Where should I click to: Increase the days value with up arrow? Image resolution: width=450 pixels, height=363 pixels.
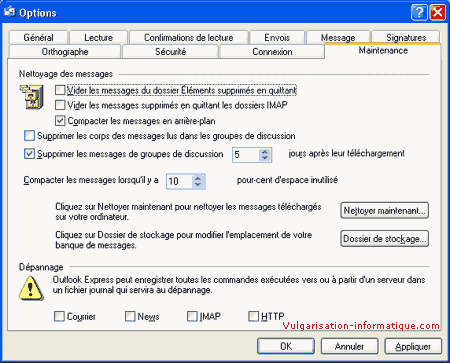coord(265,151)
